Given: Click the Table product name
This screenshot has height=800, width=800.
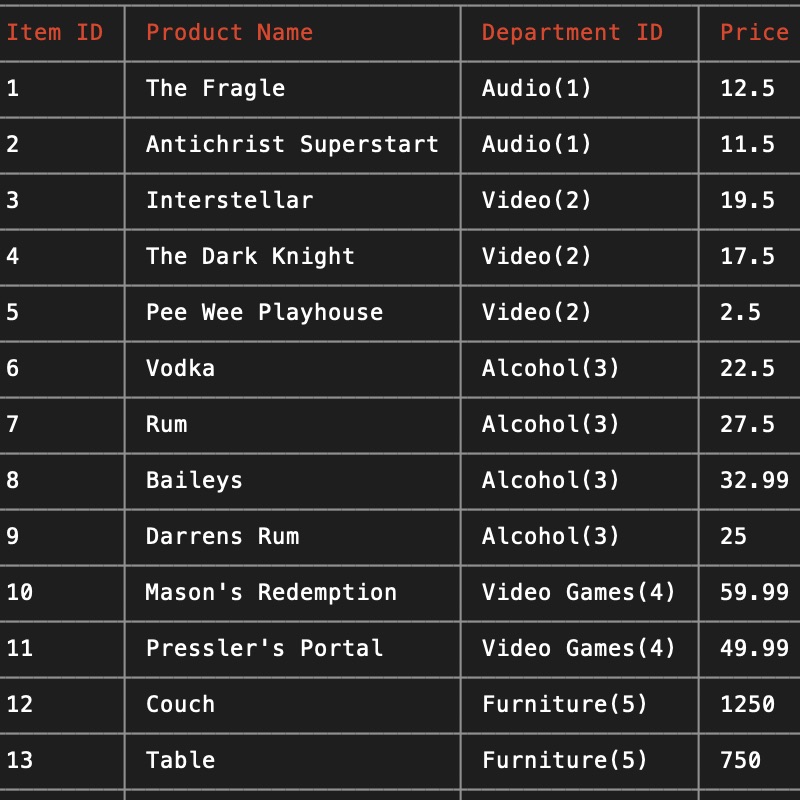Looking at the screenshot, I should 180,760.
